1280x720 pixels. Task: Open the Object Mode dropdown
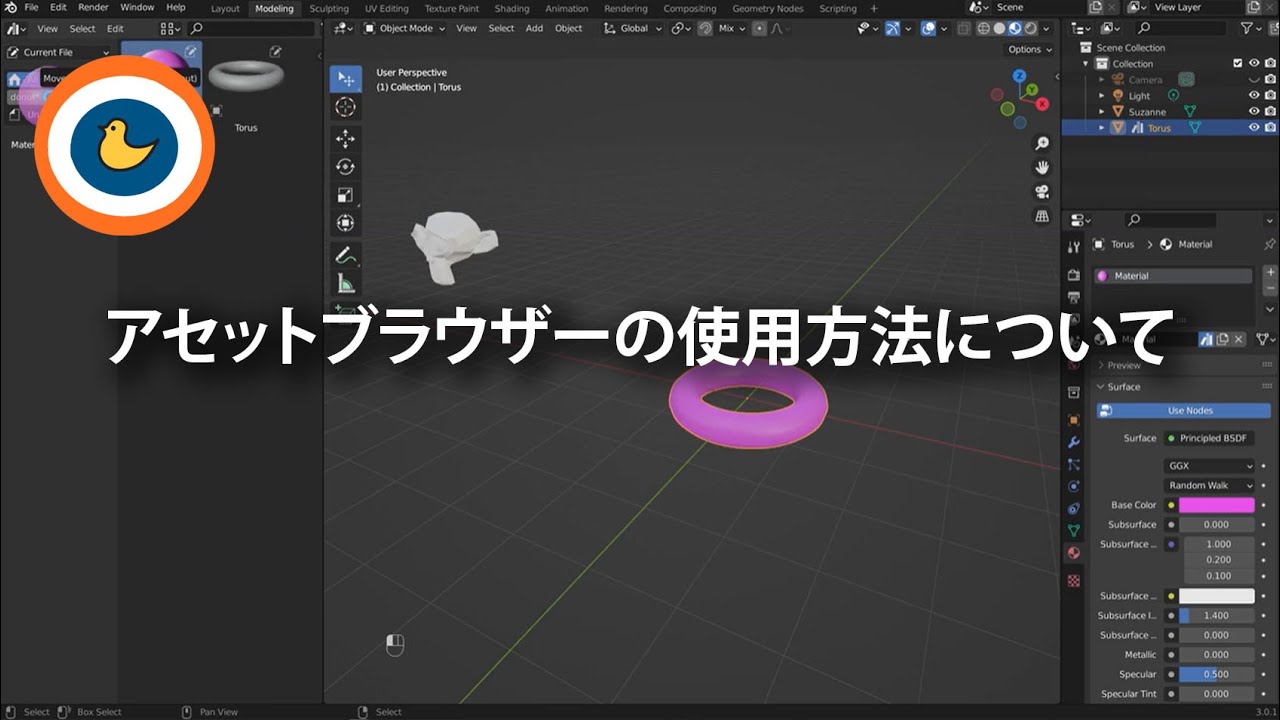[x=404, y=28]
